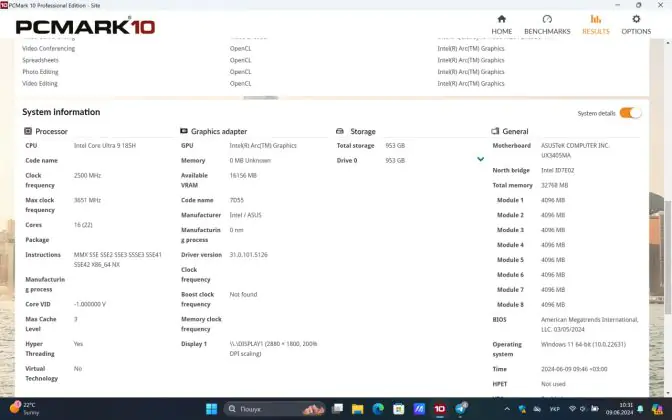Click the Photo Editing row label

(x=40, y=72)
